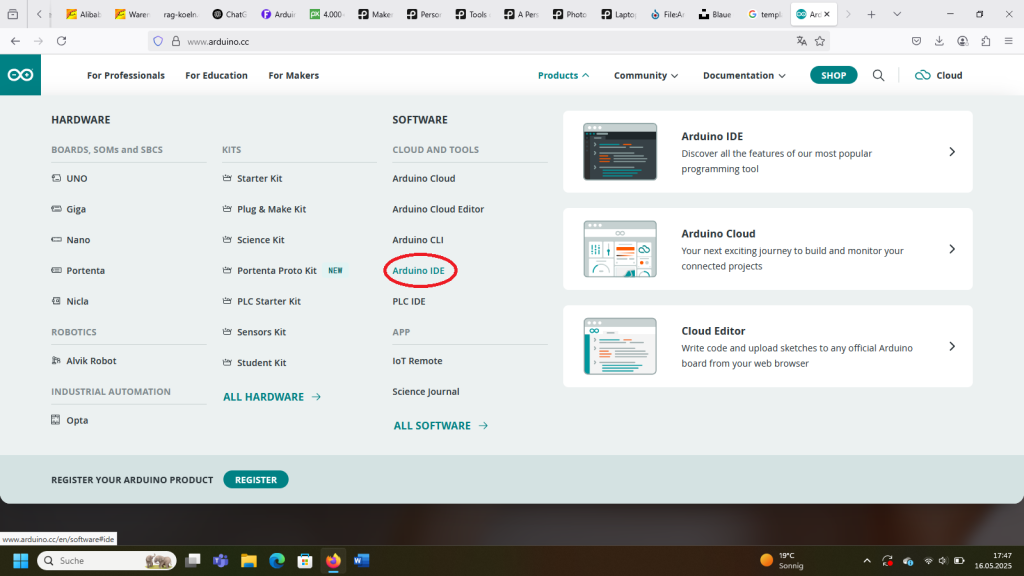1024x576 pixels.
Task: Open the Arduino IDE software link
Action: [x=419, y=270]
